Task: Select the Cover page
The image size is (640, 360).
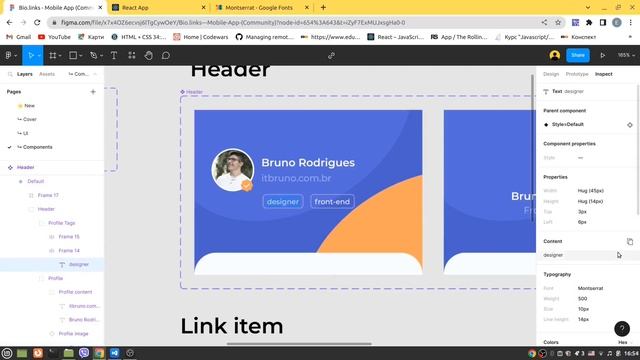Action: (x=29, y=120)
